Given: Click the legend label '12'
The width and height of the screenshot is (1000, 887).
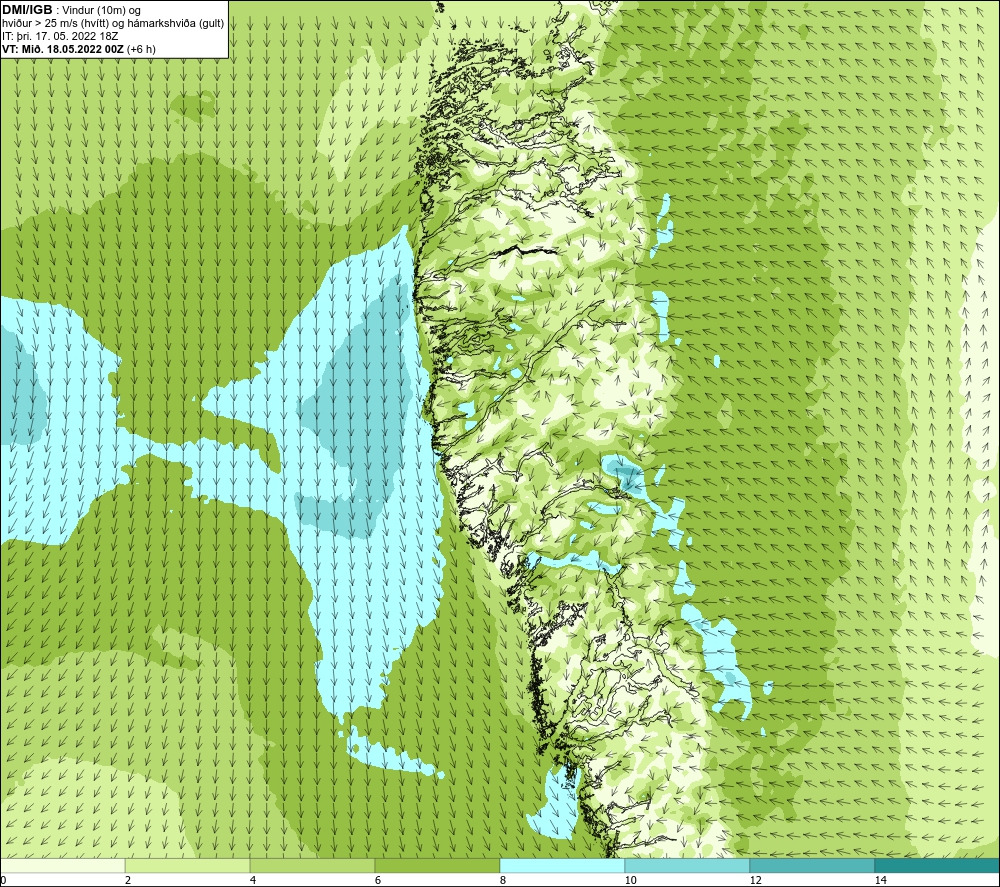Looking at the screenshot, I should pyautogui.click(x=756, y=880).
